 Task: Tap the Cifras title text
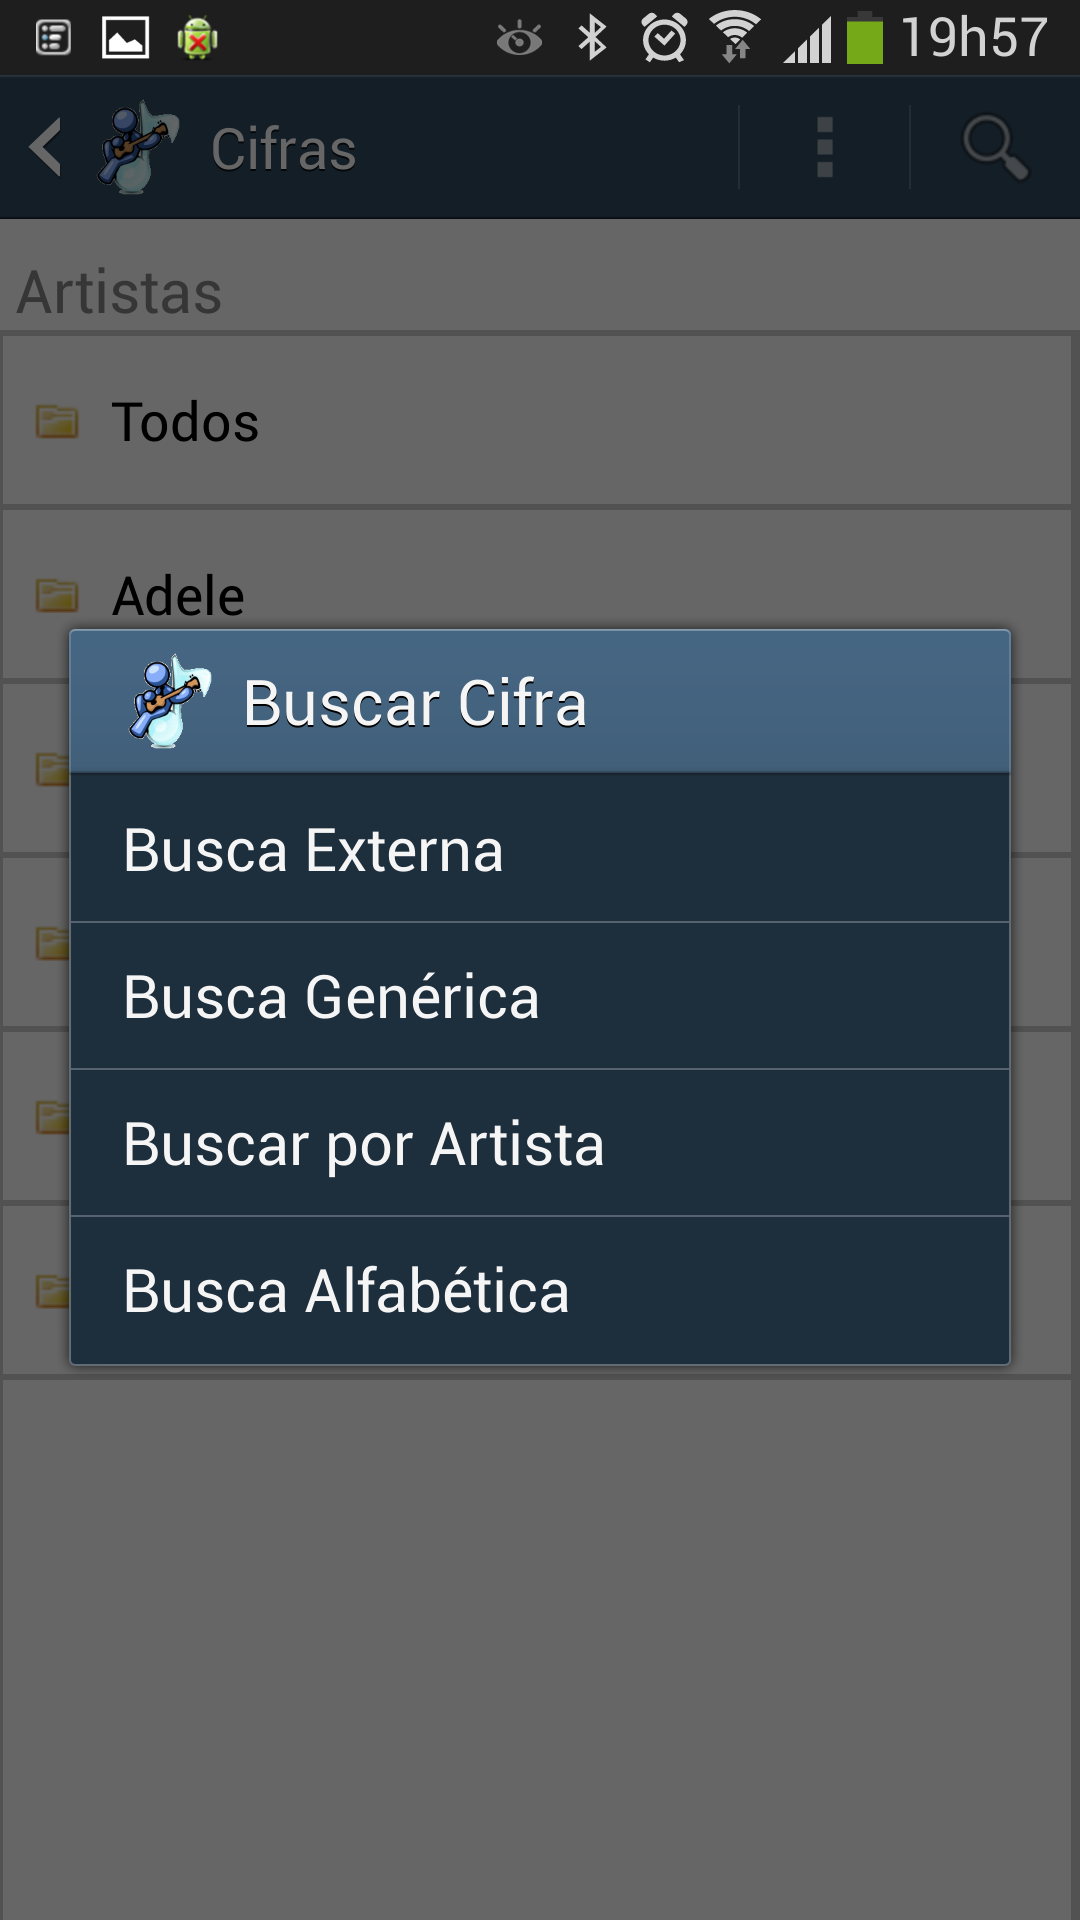click(x=284, y=149)
